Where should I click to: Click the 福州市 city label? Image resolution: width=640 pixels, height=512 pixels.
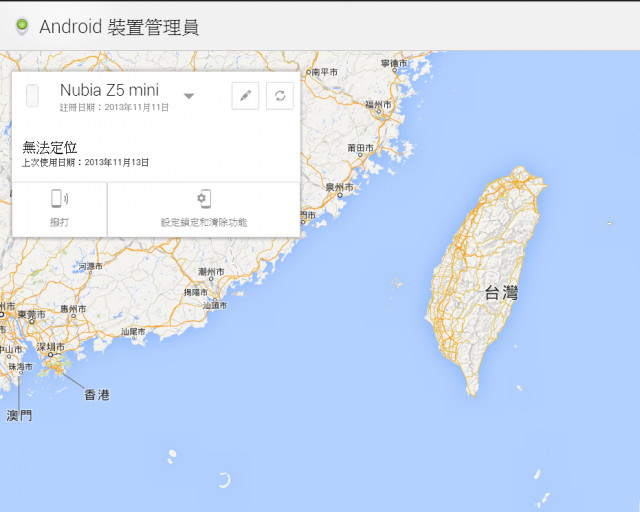pyautogui.click(x=378, y=105)
